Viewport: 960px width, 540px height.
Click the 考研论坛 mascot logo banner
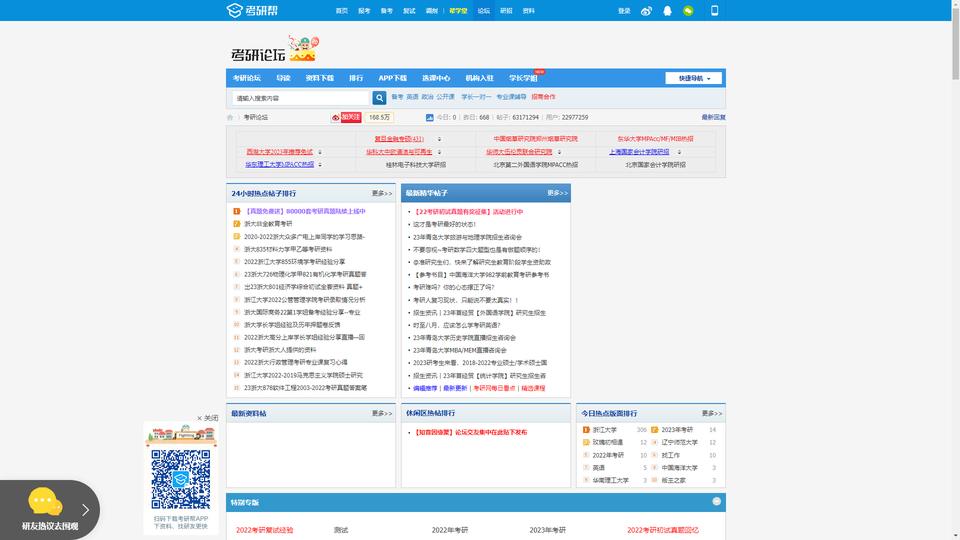[275, 49]
